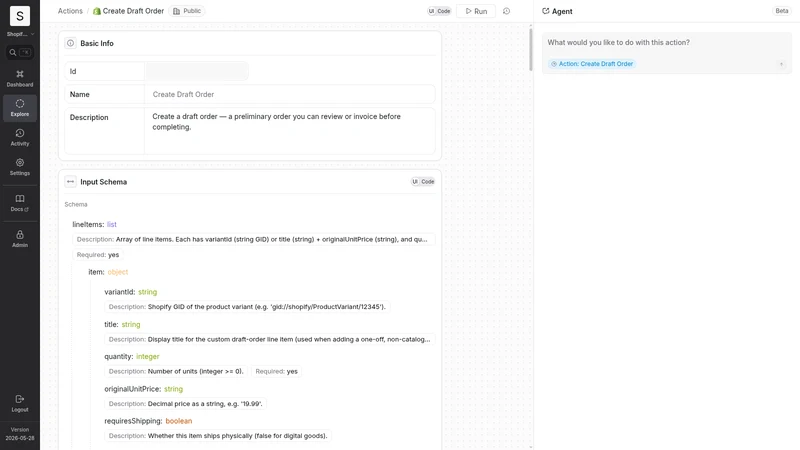Collapse the Basic Info section
800x450 pixels.
(x=70, y=43)
